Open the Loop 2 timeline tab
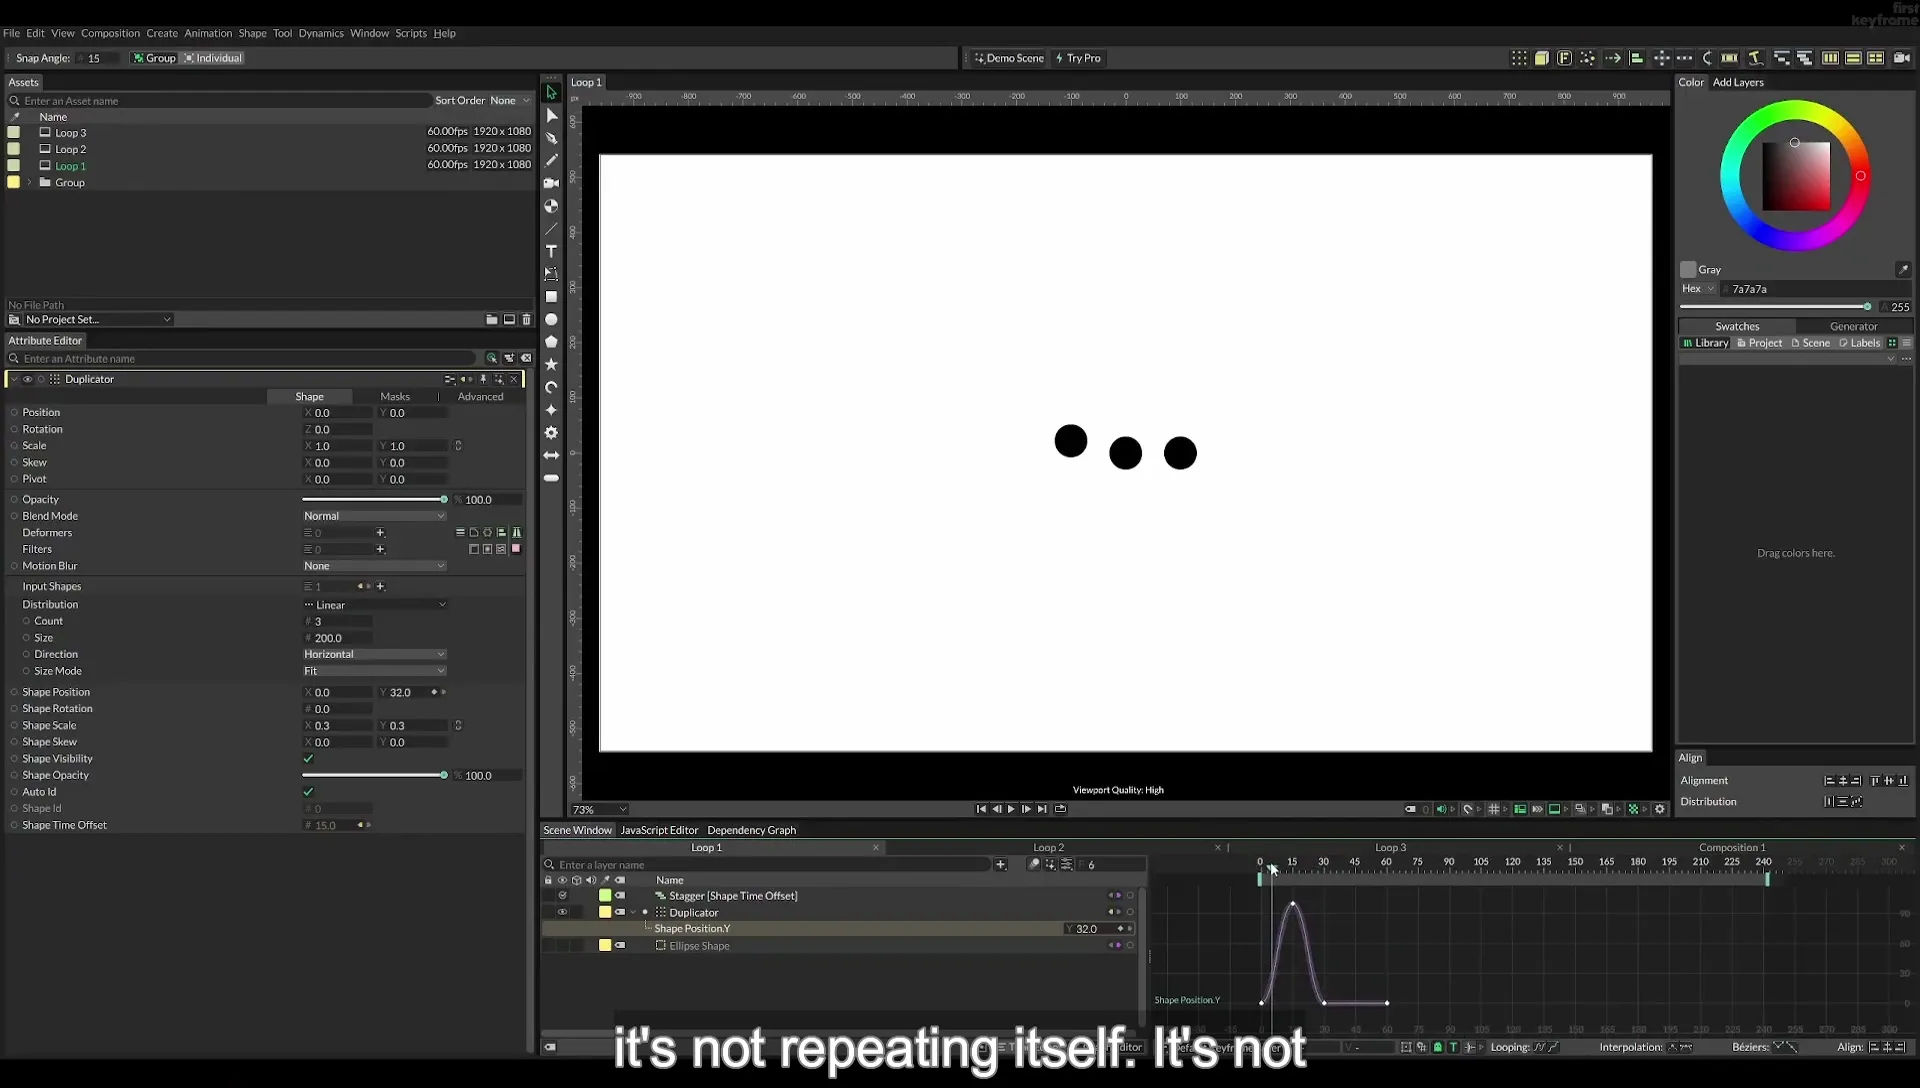 (x=1048, y=848)
